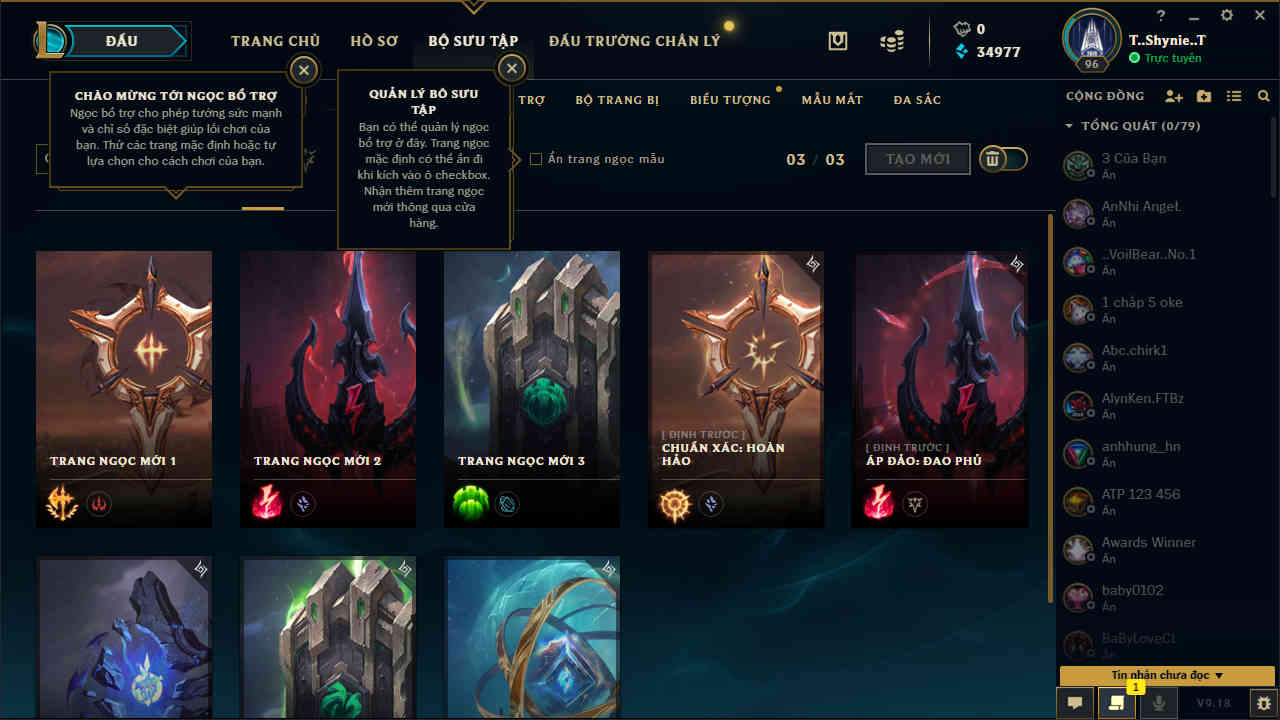Click the new folder icon in social panel
1280x720 pixels.
coord(1204,96)
